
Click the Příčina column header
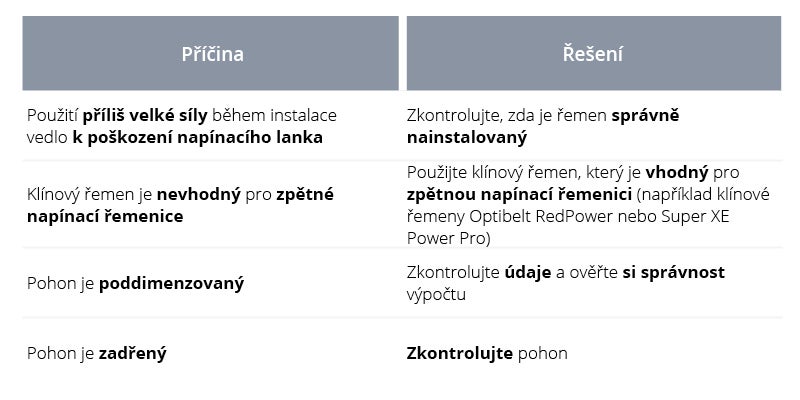211,54
